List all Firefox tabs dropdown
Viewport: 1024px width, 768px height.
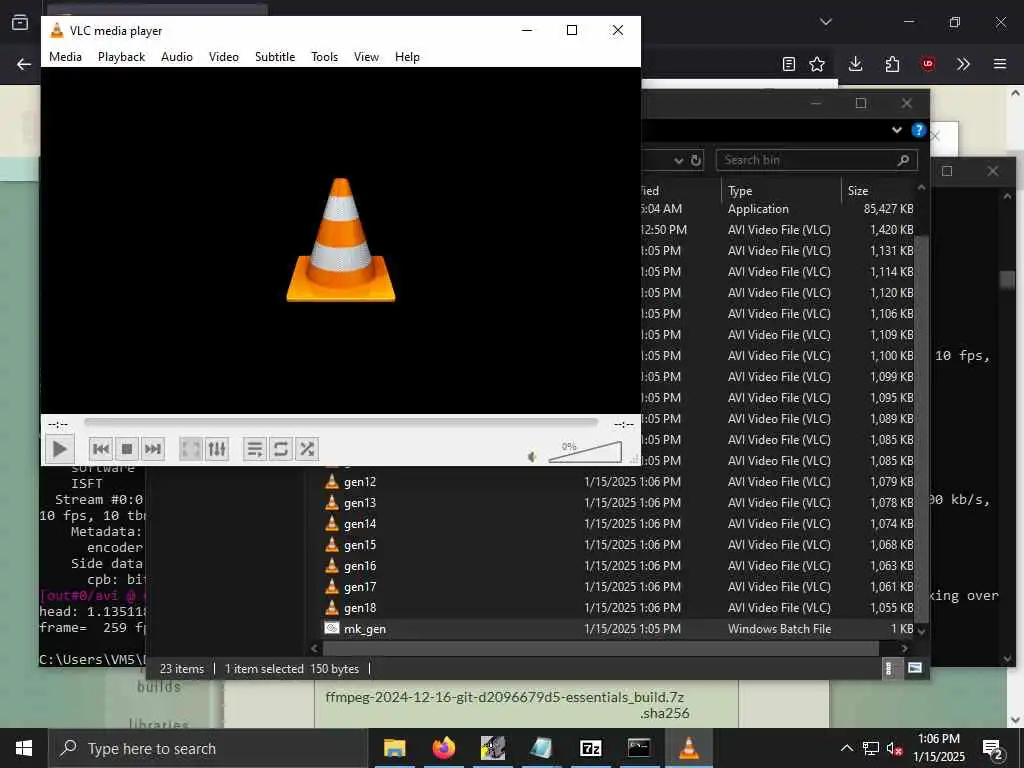[826, 22]
